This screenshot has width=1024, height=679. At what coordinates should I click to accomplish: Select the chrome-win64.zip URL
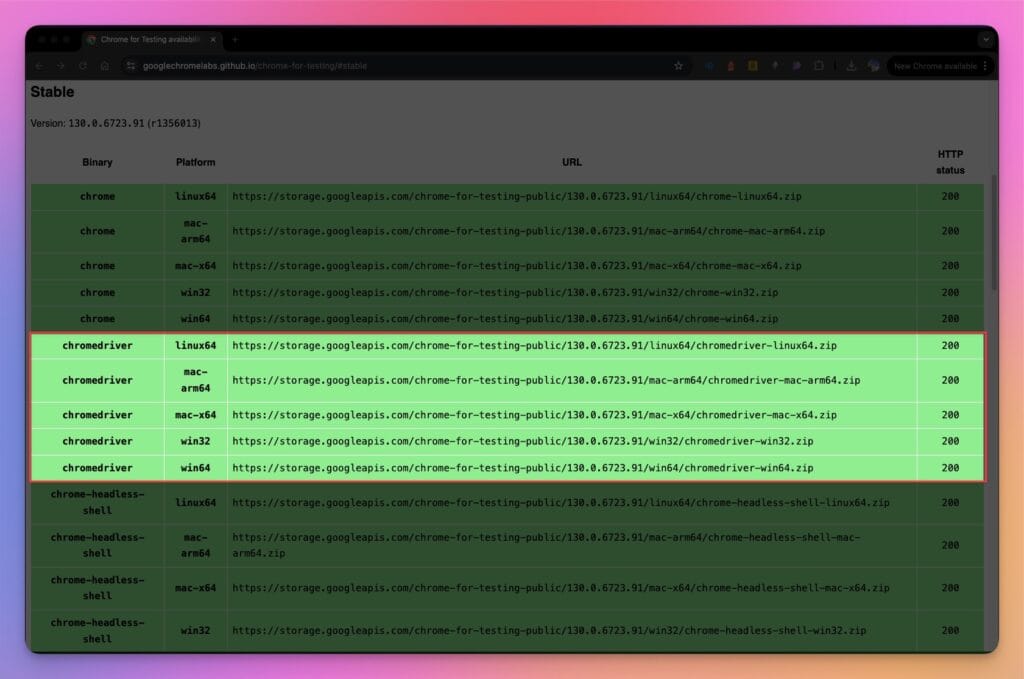[x=505, y=319]
